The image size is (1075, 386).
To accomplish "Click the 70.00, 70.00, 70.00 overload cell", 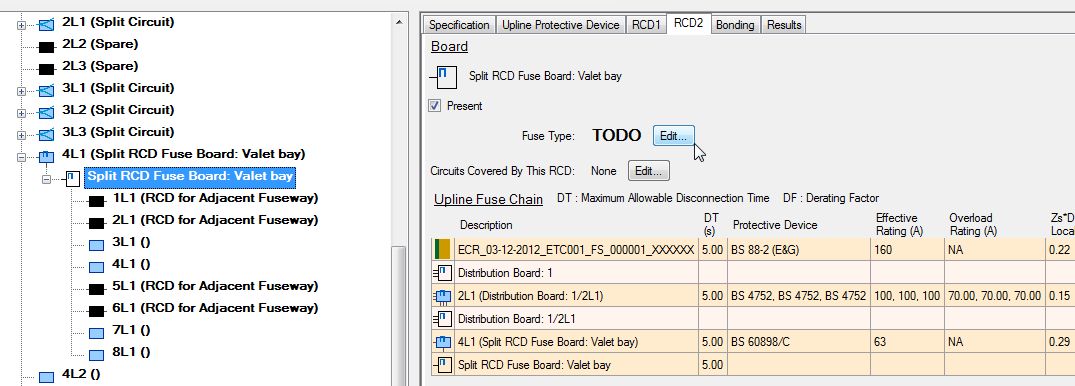I will tap(995, 296).
